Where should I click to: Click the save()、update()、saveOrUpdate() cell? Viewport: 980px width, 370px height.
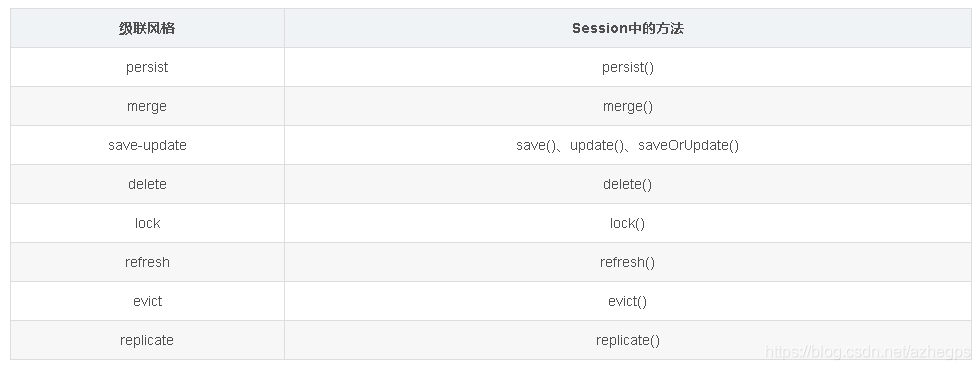coord(628,145)
